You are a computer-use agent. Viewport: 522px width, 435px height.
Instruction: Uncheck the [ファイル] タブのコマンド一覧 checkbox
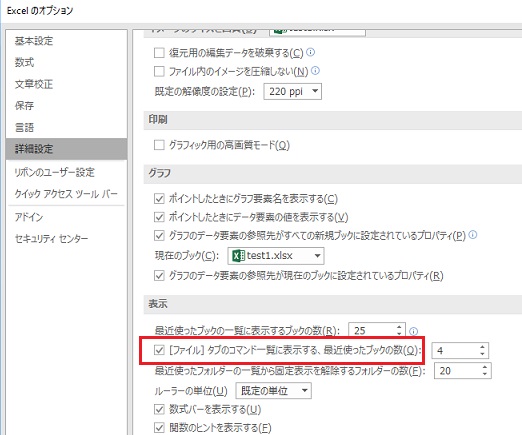pyautogui.click(x=159, y=350)
